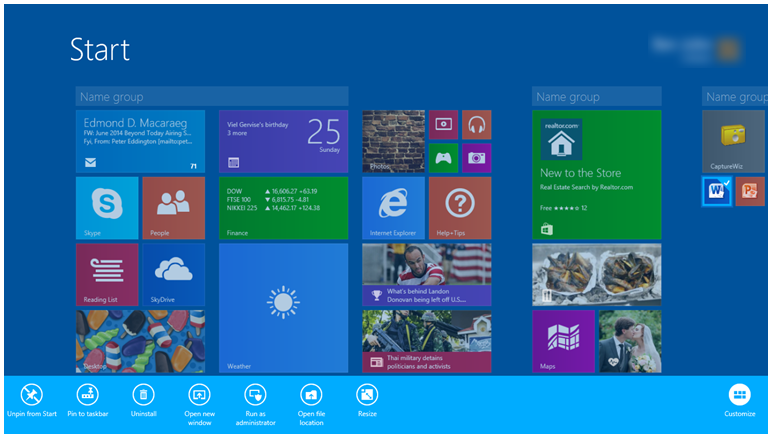772x437 pixels.
Task: Open the green Xbox Games controller tile
Action: click(x=444, y=157)
